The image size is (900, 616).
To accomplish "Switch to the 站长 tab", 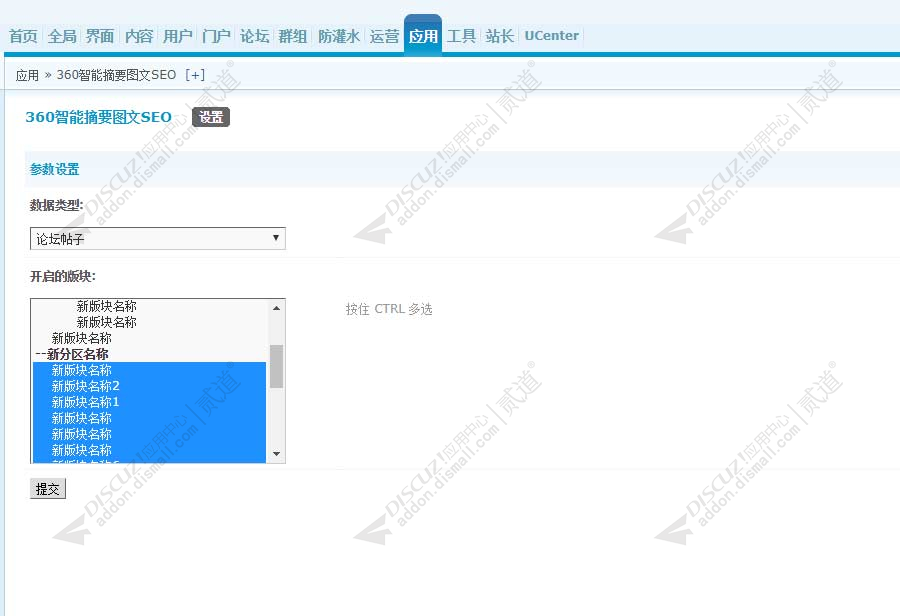I will 499,36.
